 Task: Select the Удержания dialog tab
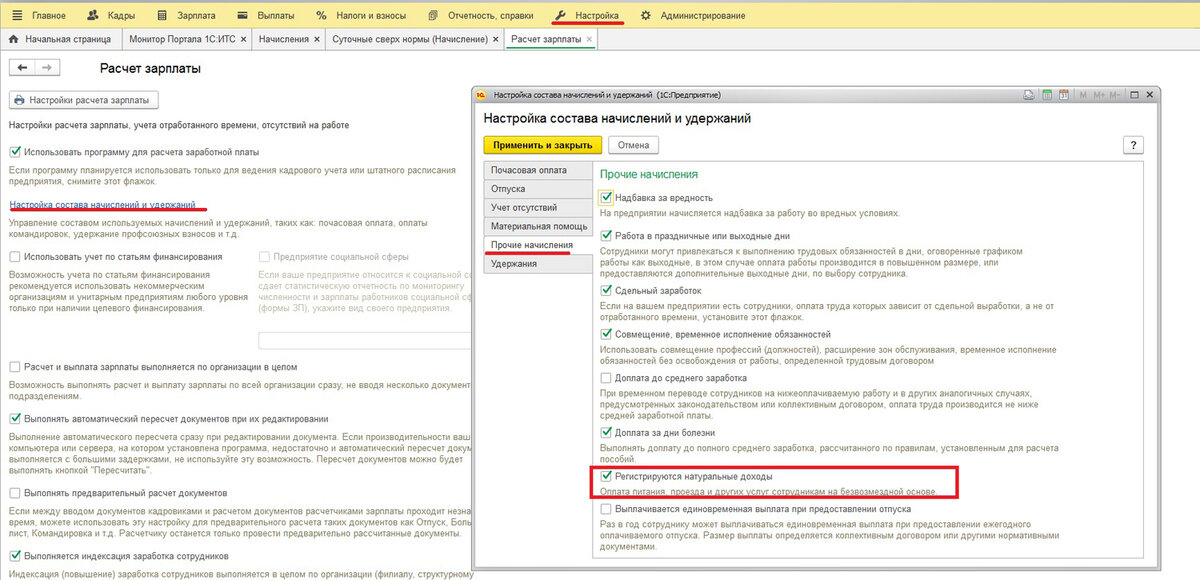pyautogui.click(x=536, y=264)
